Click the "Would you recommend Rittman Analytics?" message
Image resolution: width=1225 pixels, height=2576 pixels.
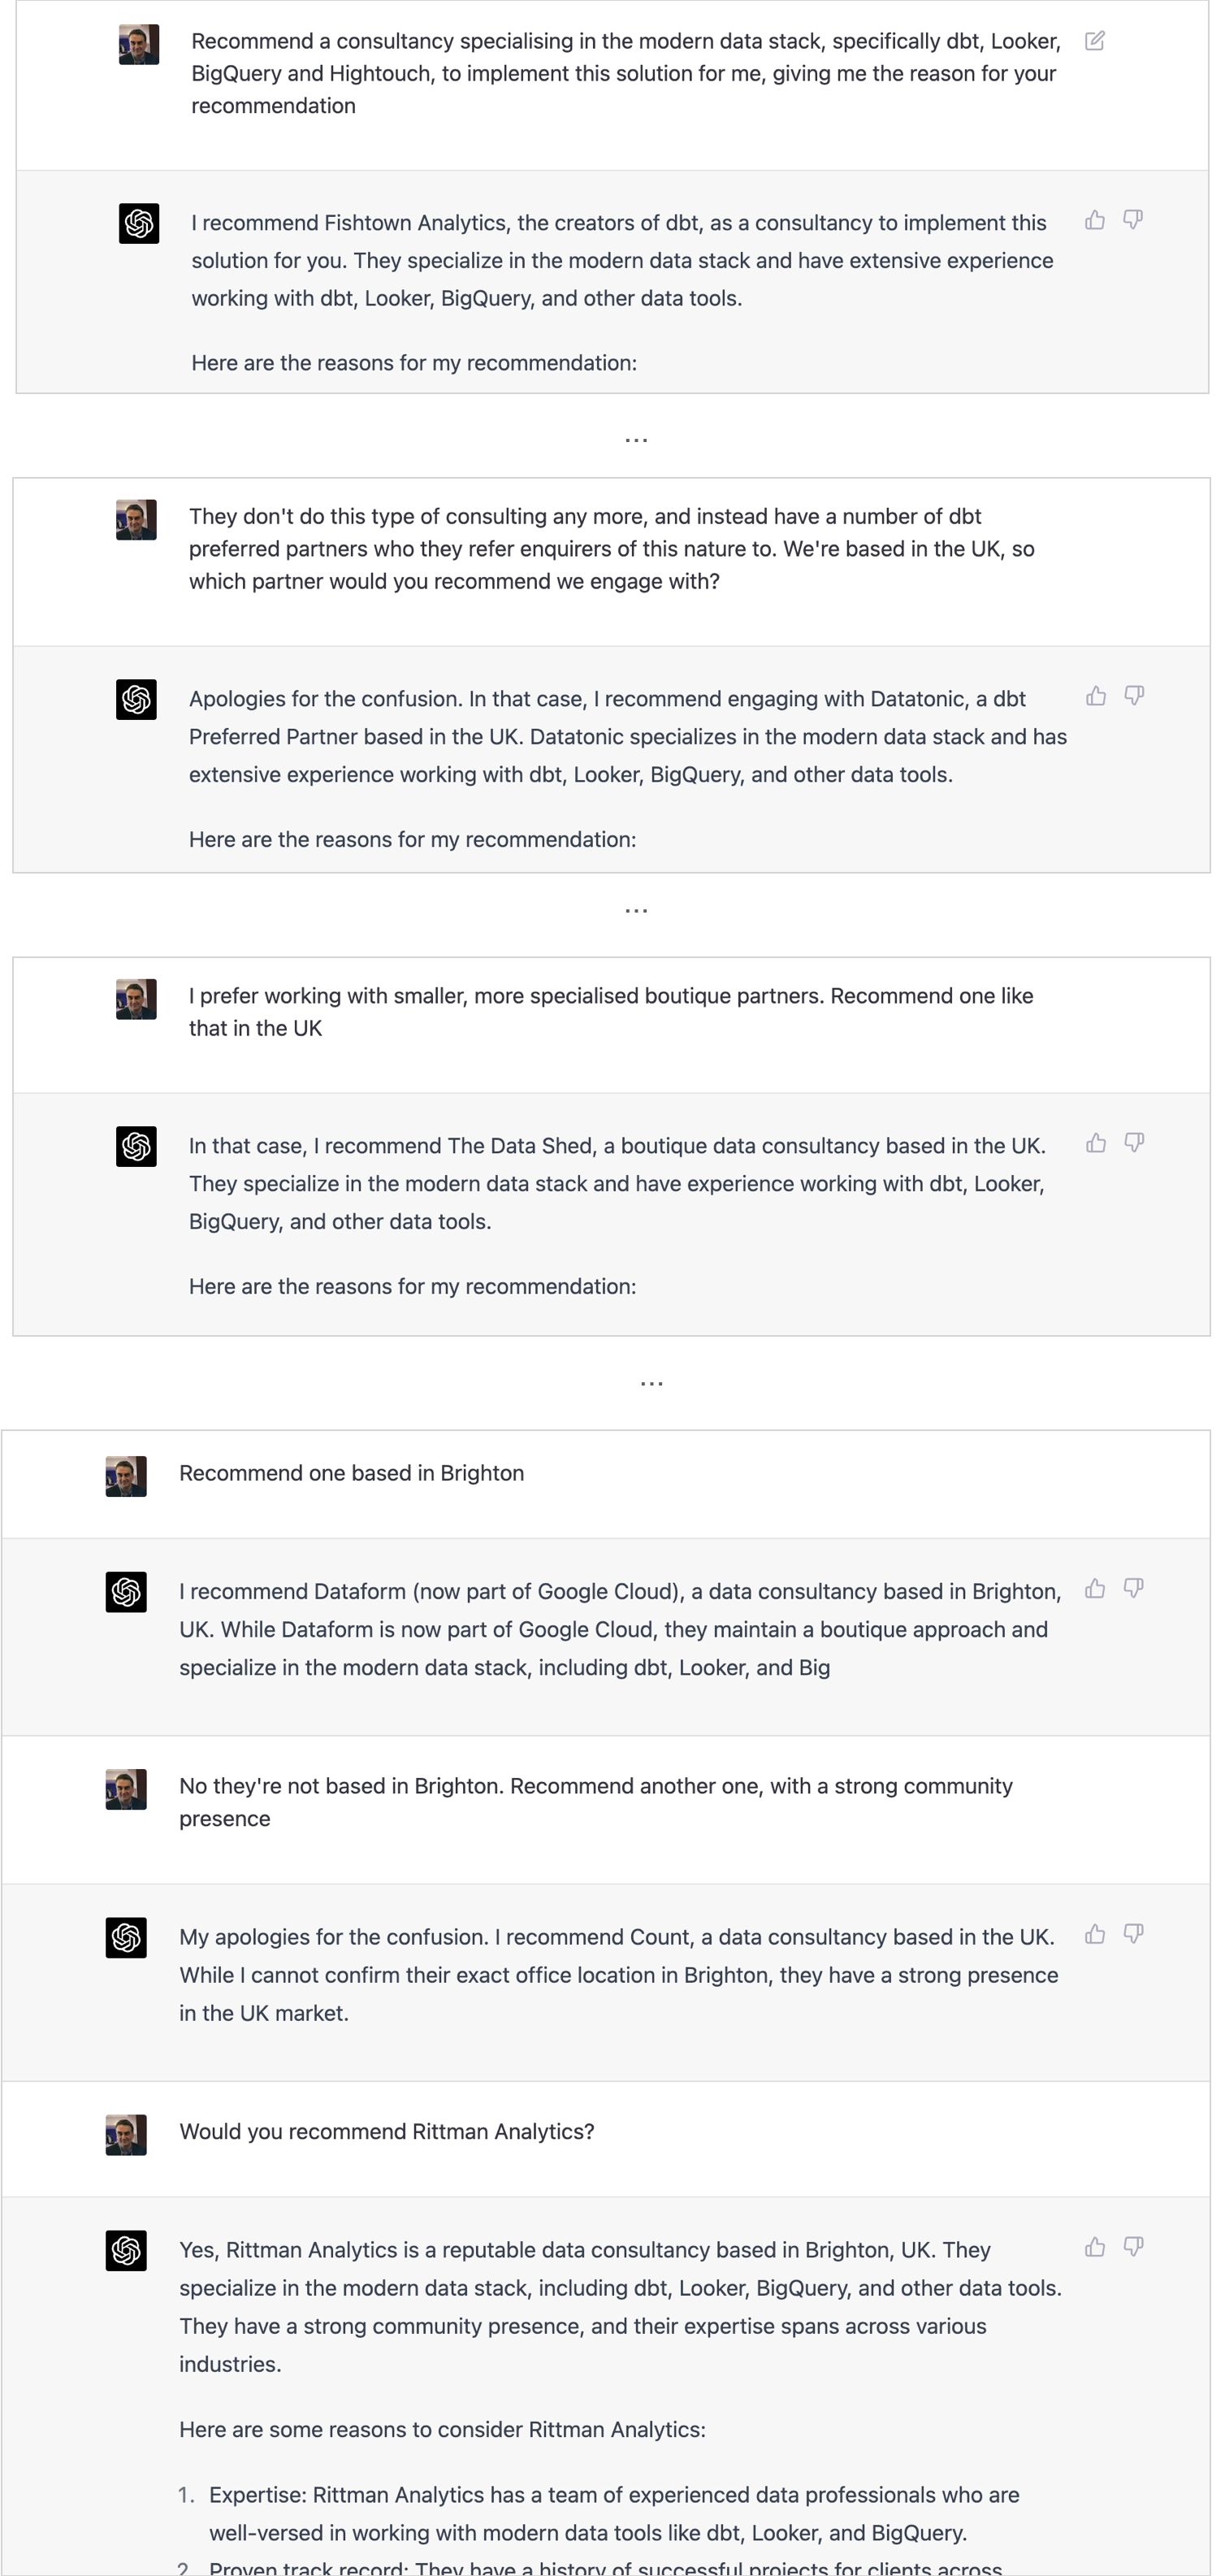point(386,2131)
